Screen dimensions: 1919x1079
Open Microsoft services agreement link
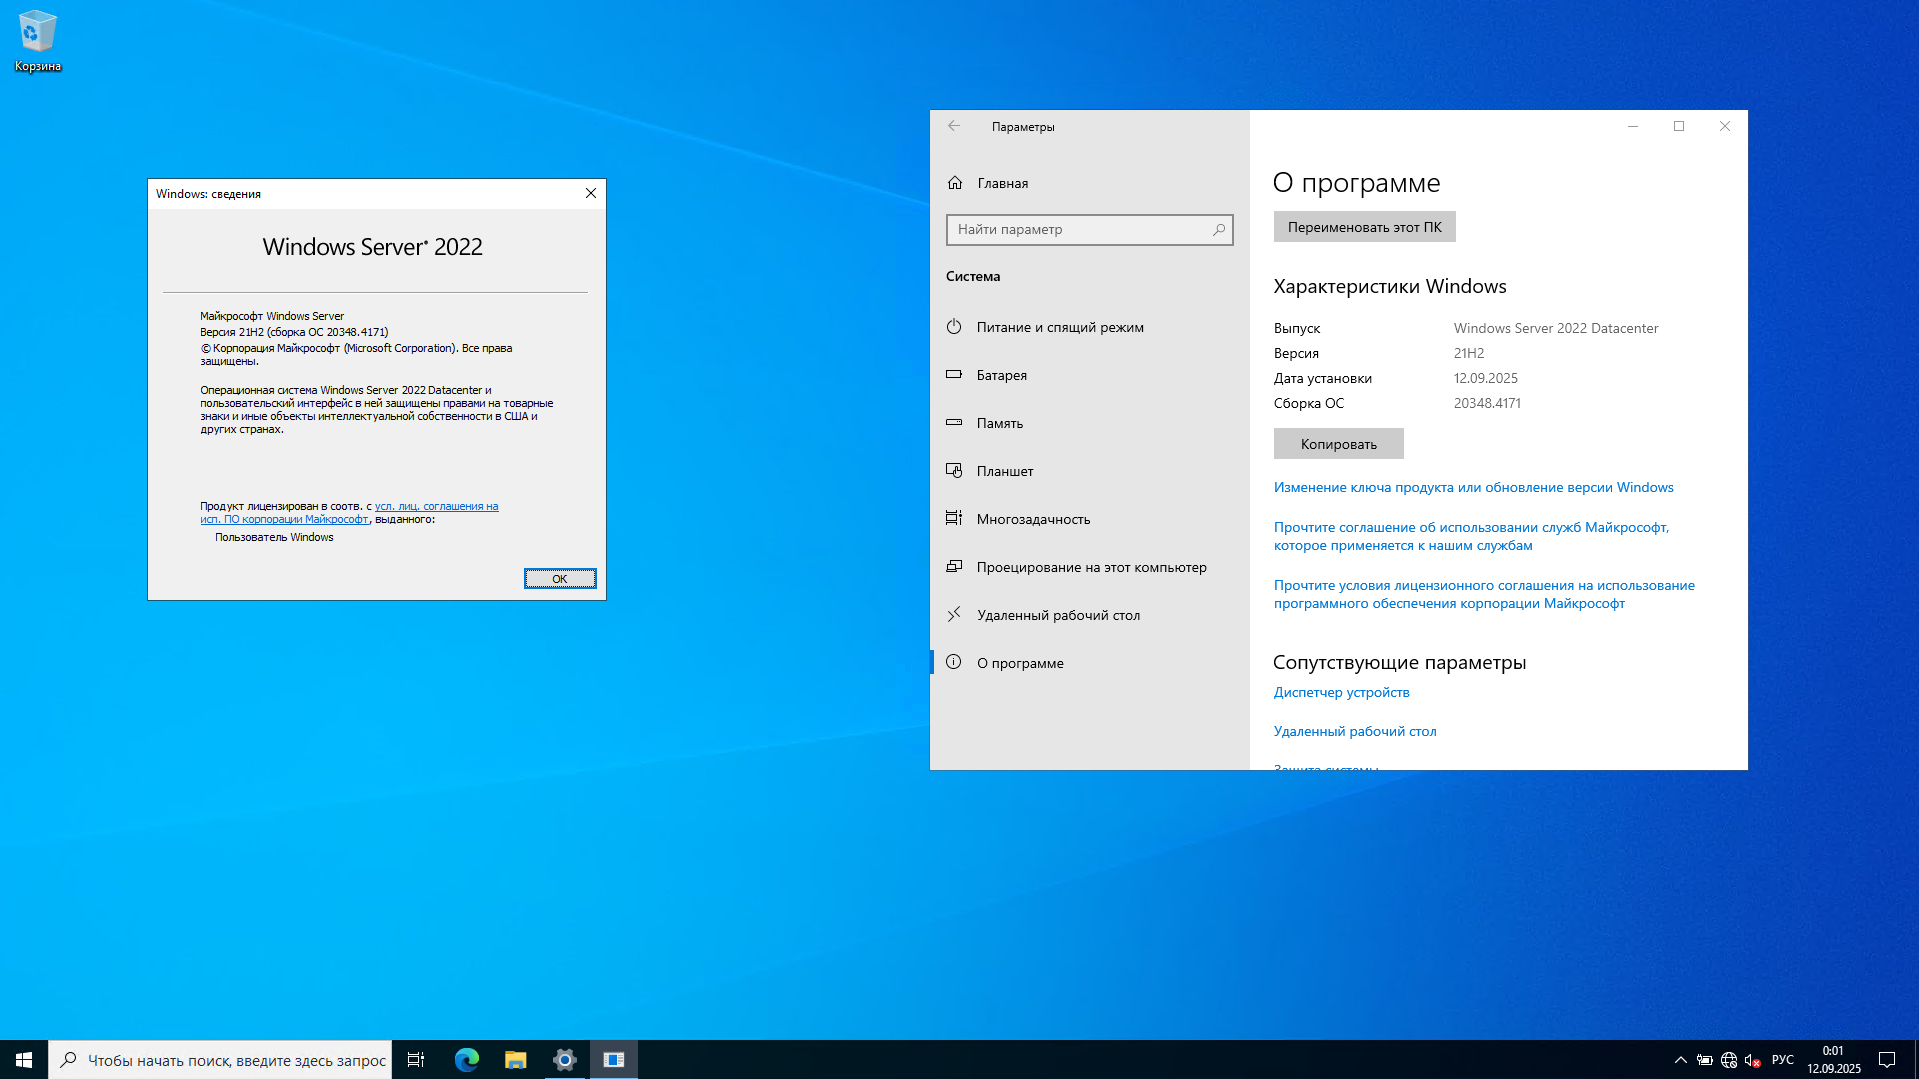pos(1471,536)
